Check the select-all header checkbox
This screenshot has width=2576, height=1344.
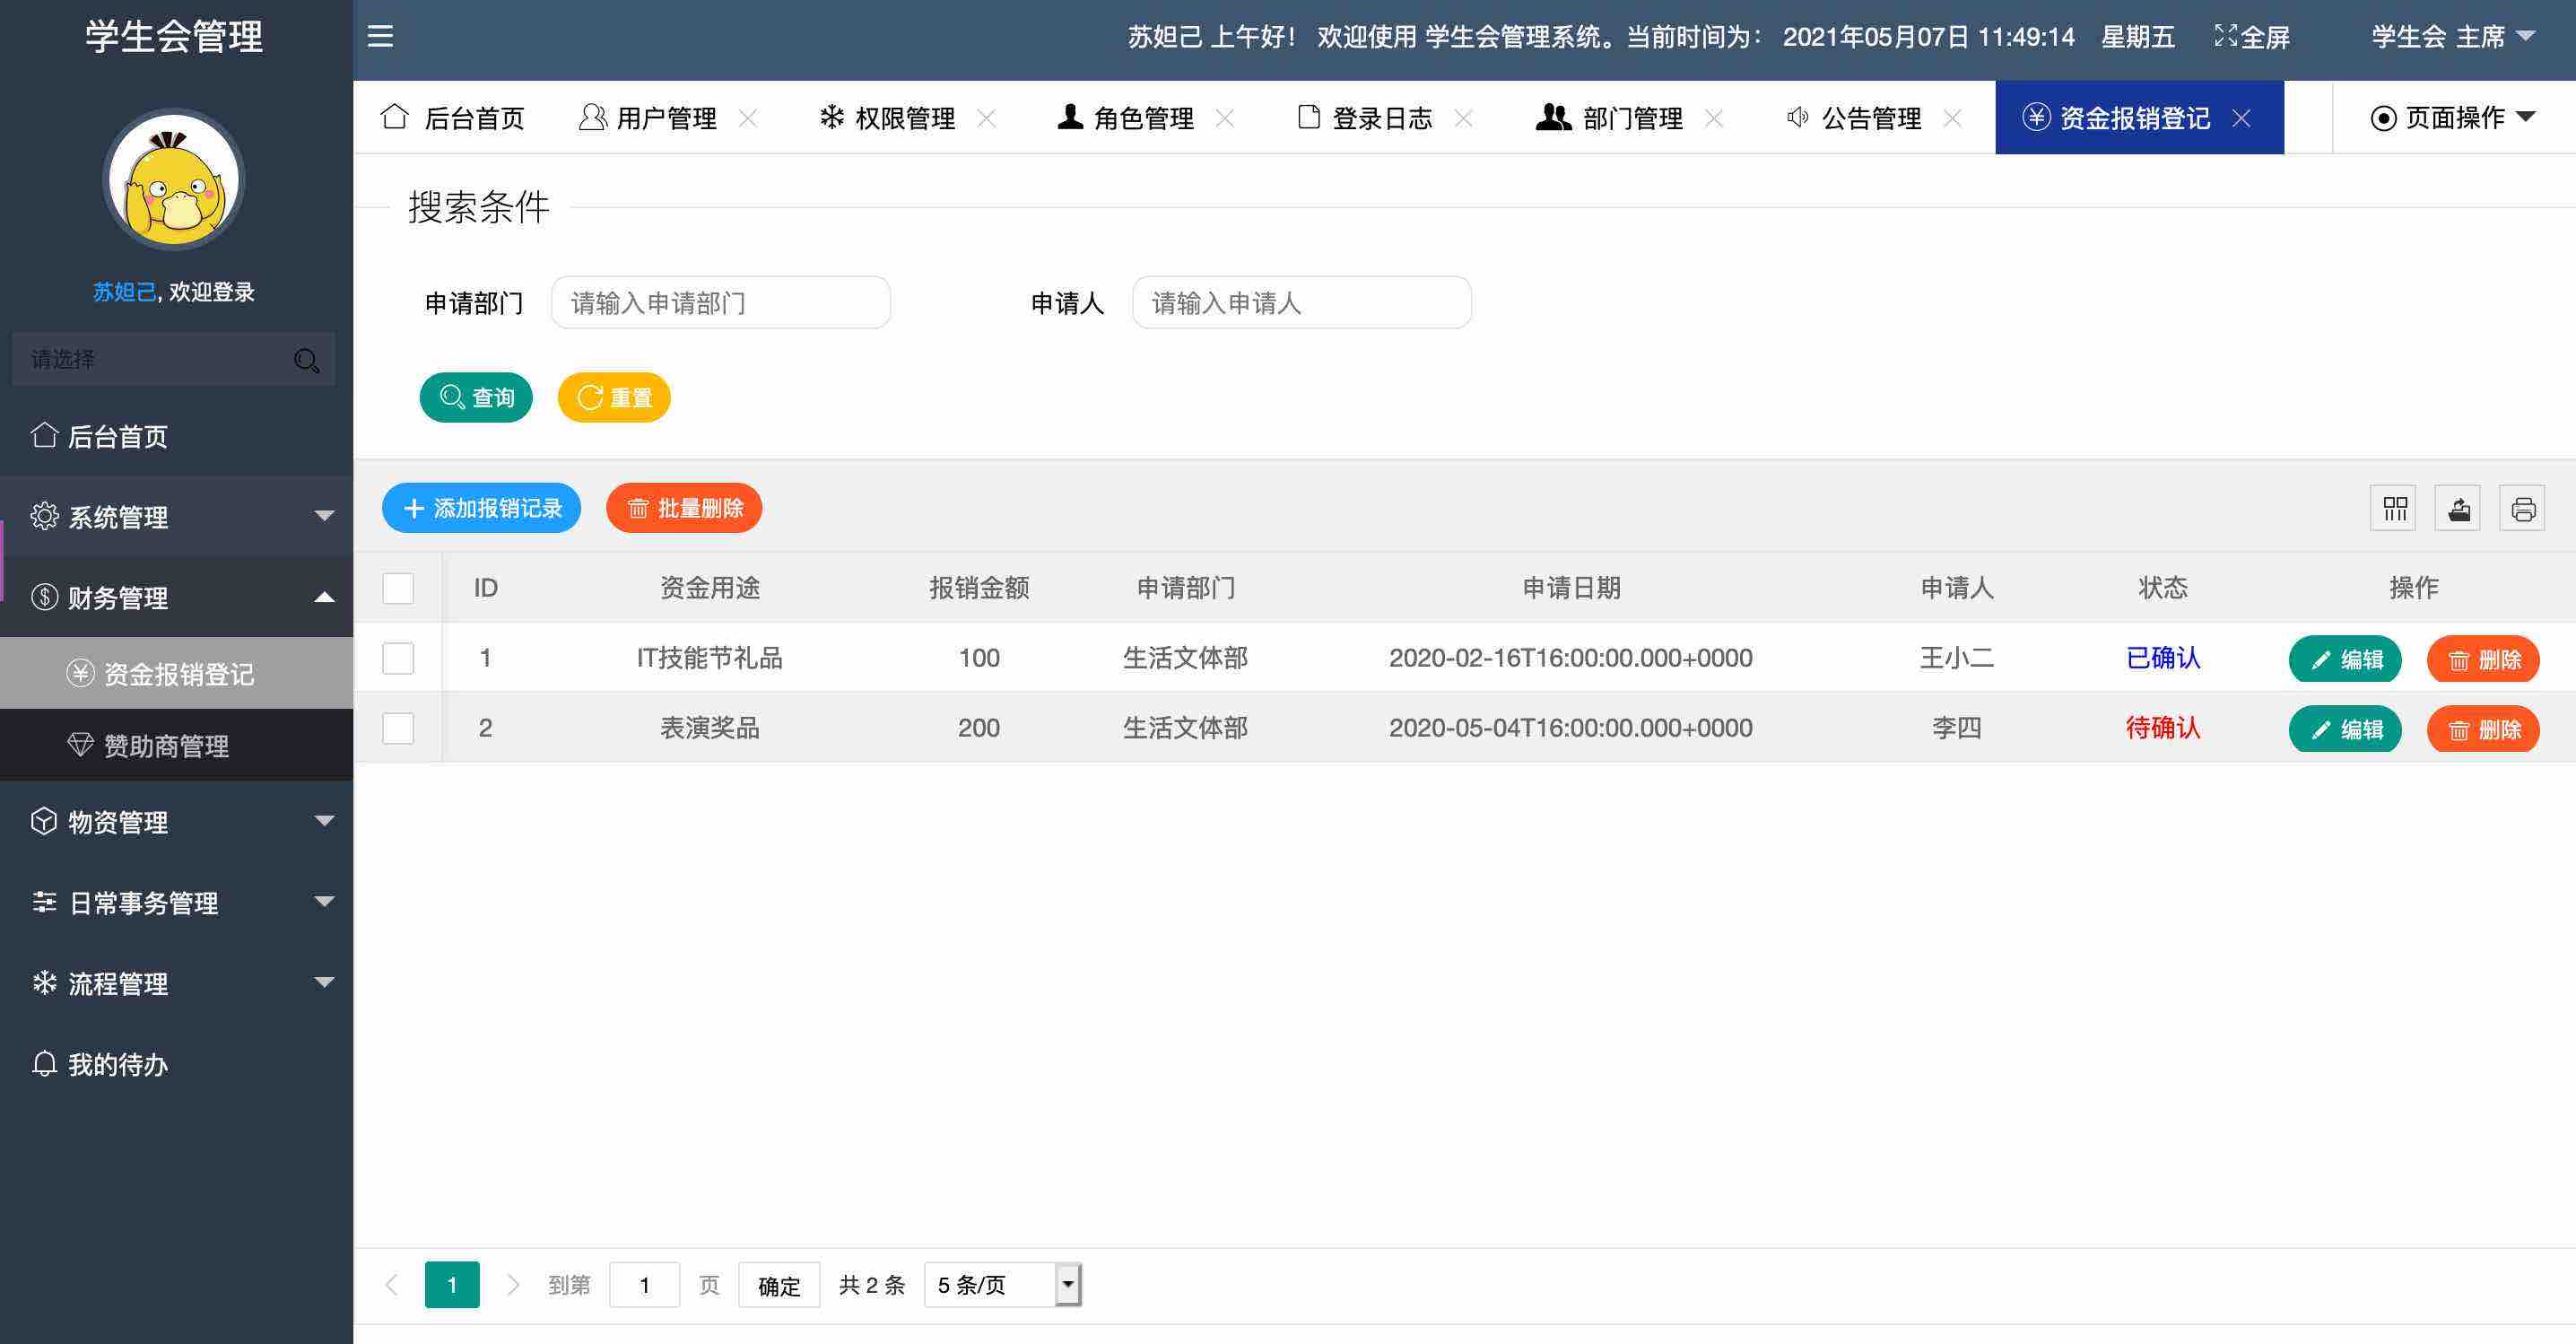point(398,588)
